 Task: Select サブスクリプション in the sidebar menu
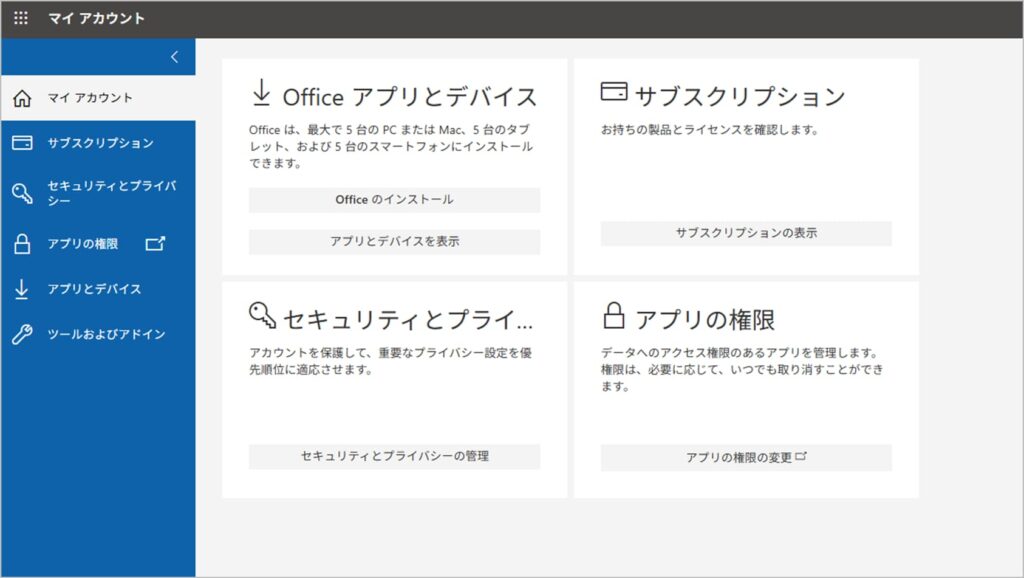click(100, 143)
